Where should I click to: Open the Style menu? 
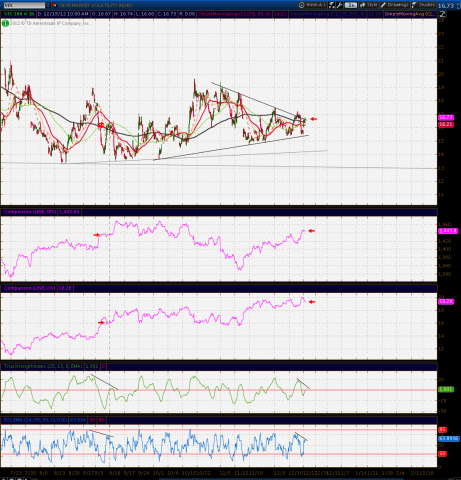click(369, 5)
